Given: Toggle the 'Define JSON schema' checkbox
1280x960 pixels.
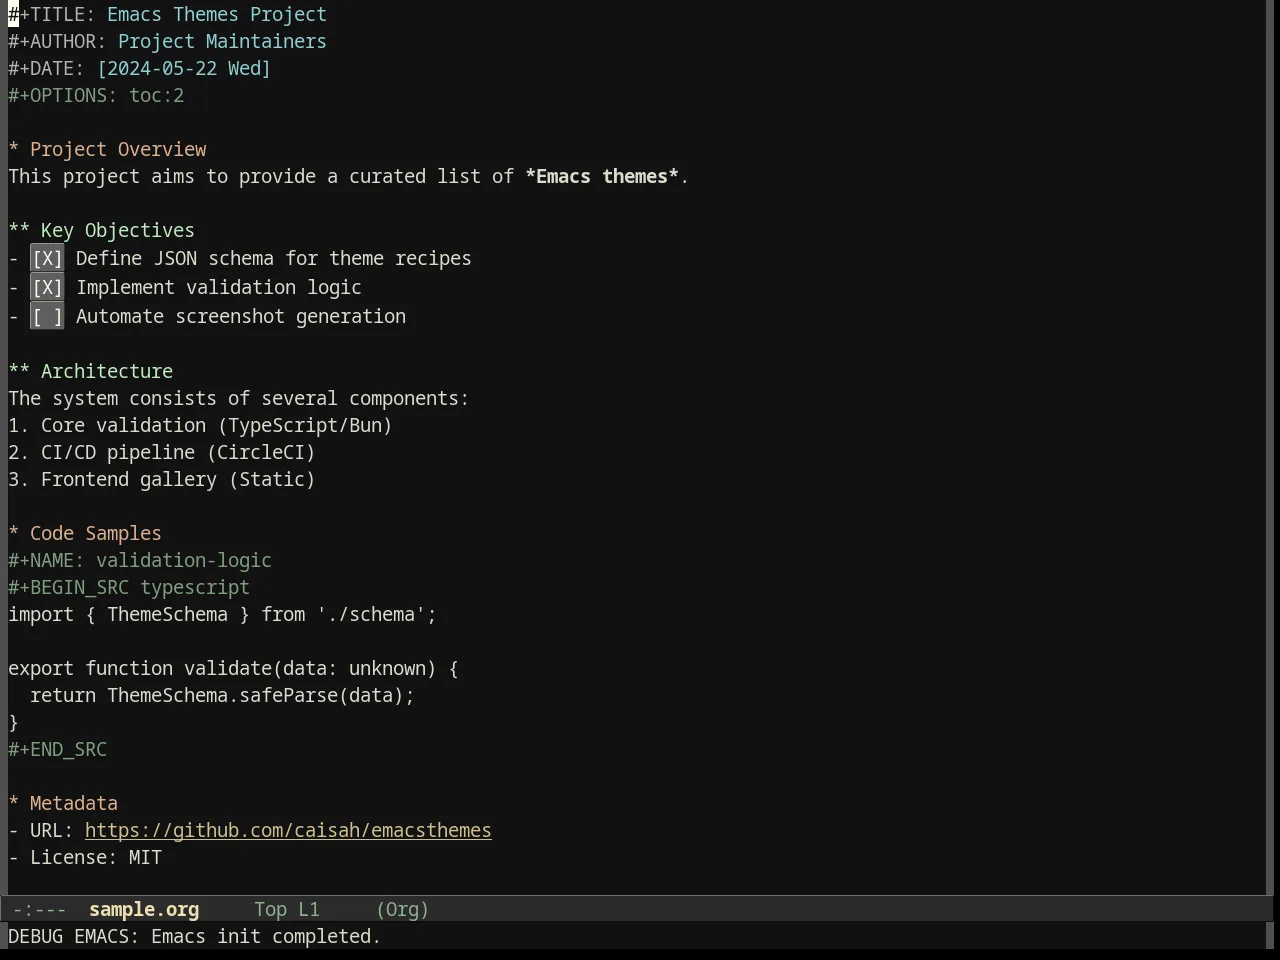Looking at the screenshot, I should (x=47, y=259).
